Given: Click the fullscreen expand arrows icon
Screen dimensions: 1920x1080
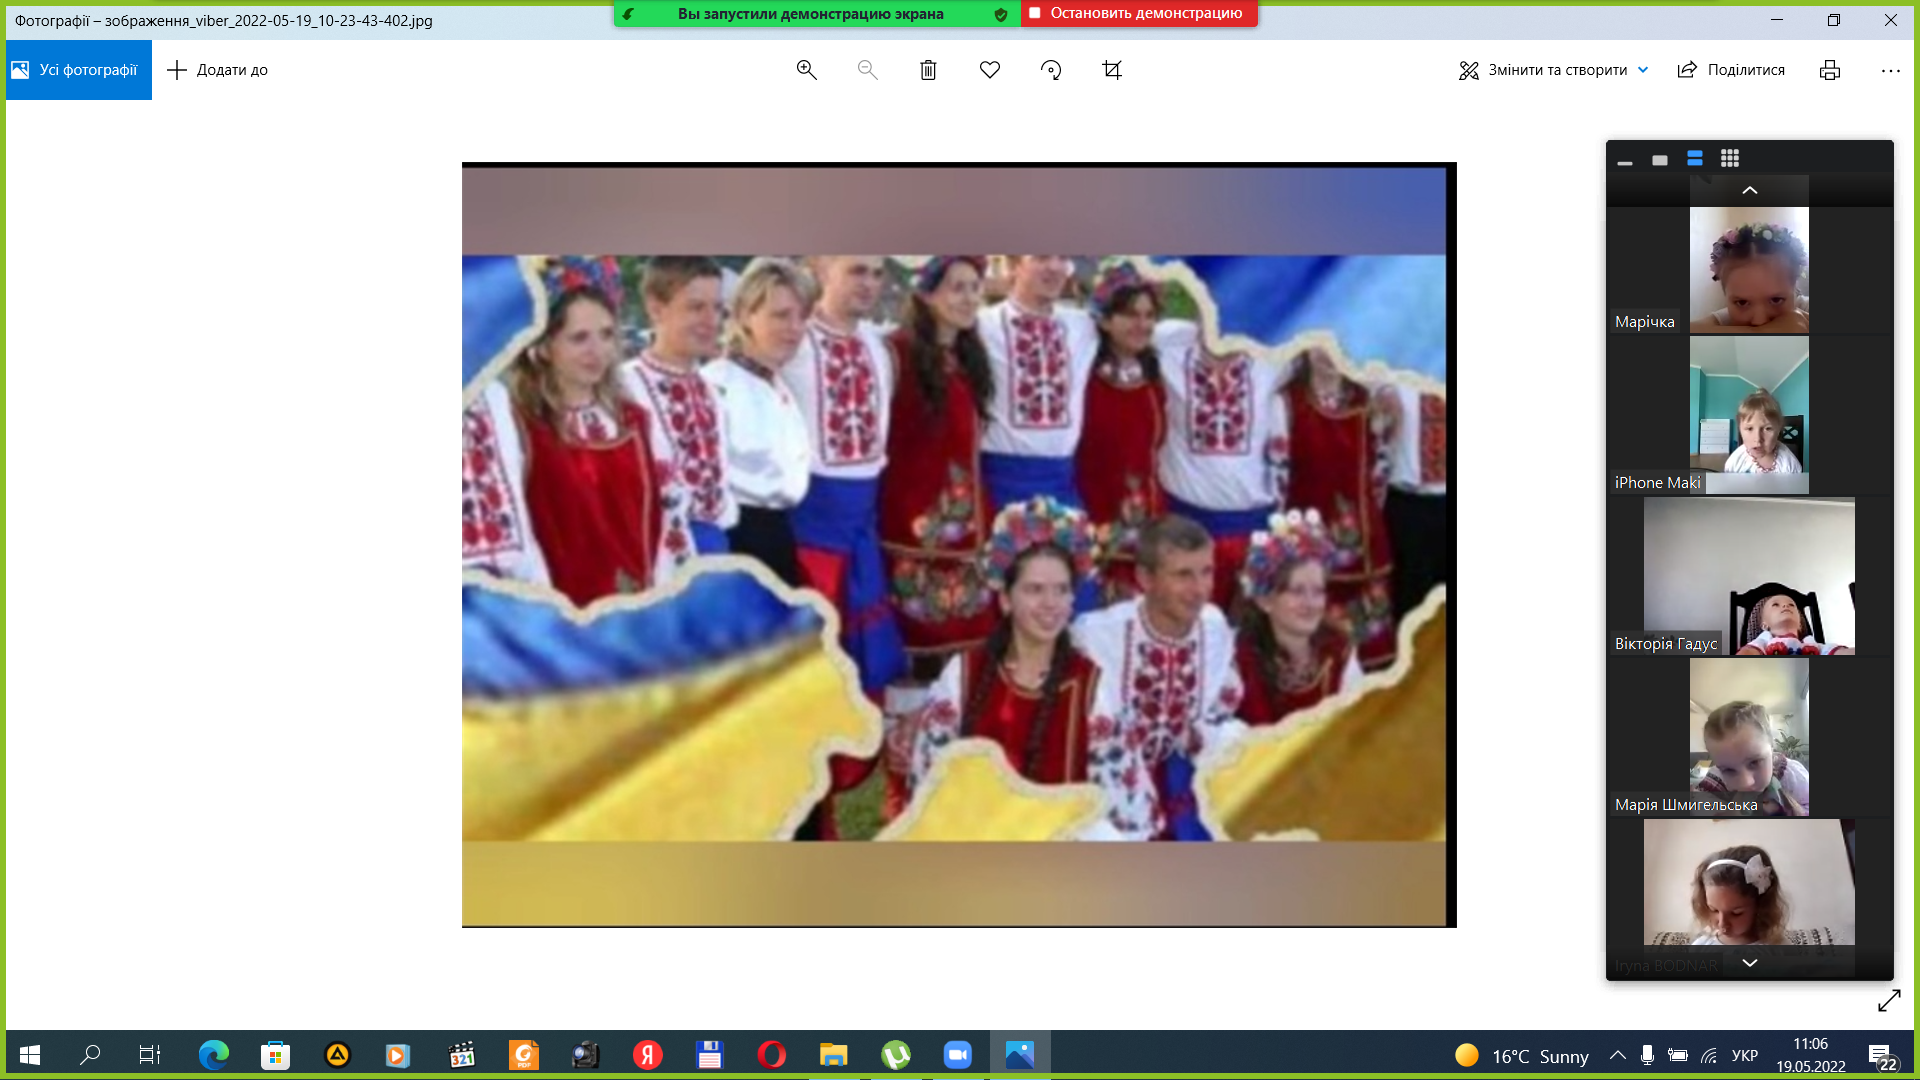Looking at the screenshot, I should pos(1889,1000).
